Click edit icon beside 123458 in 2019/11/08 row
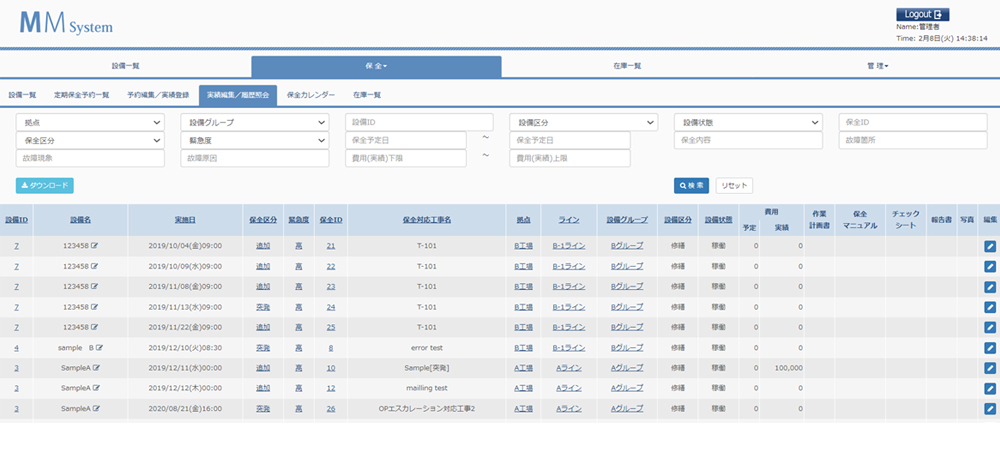 point(95,286)
